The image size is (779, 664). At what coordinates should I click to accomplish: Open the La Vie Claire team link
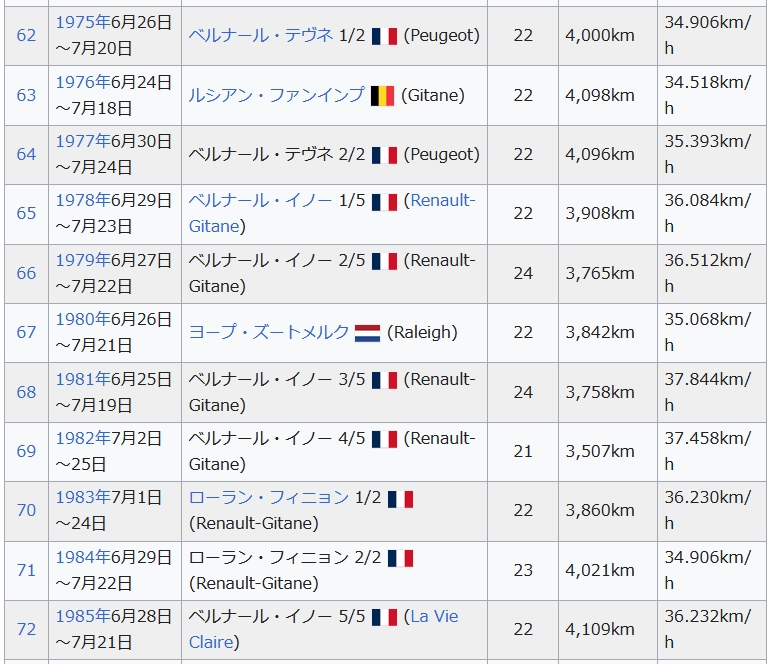coord(434,616)
